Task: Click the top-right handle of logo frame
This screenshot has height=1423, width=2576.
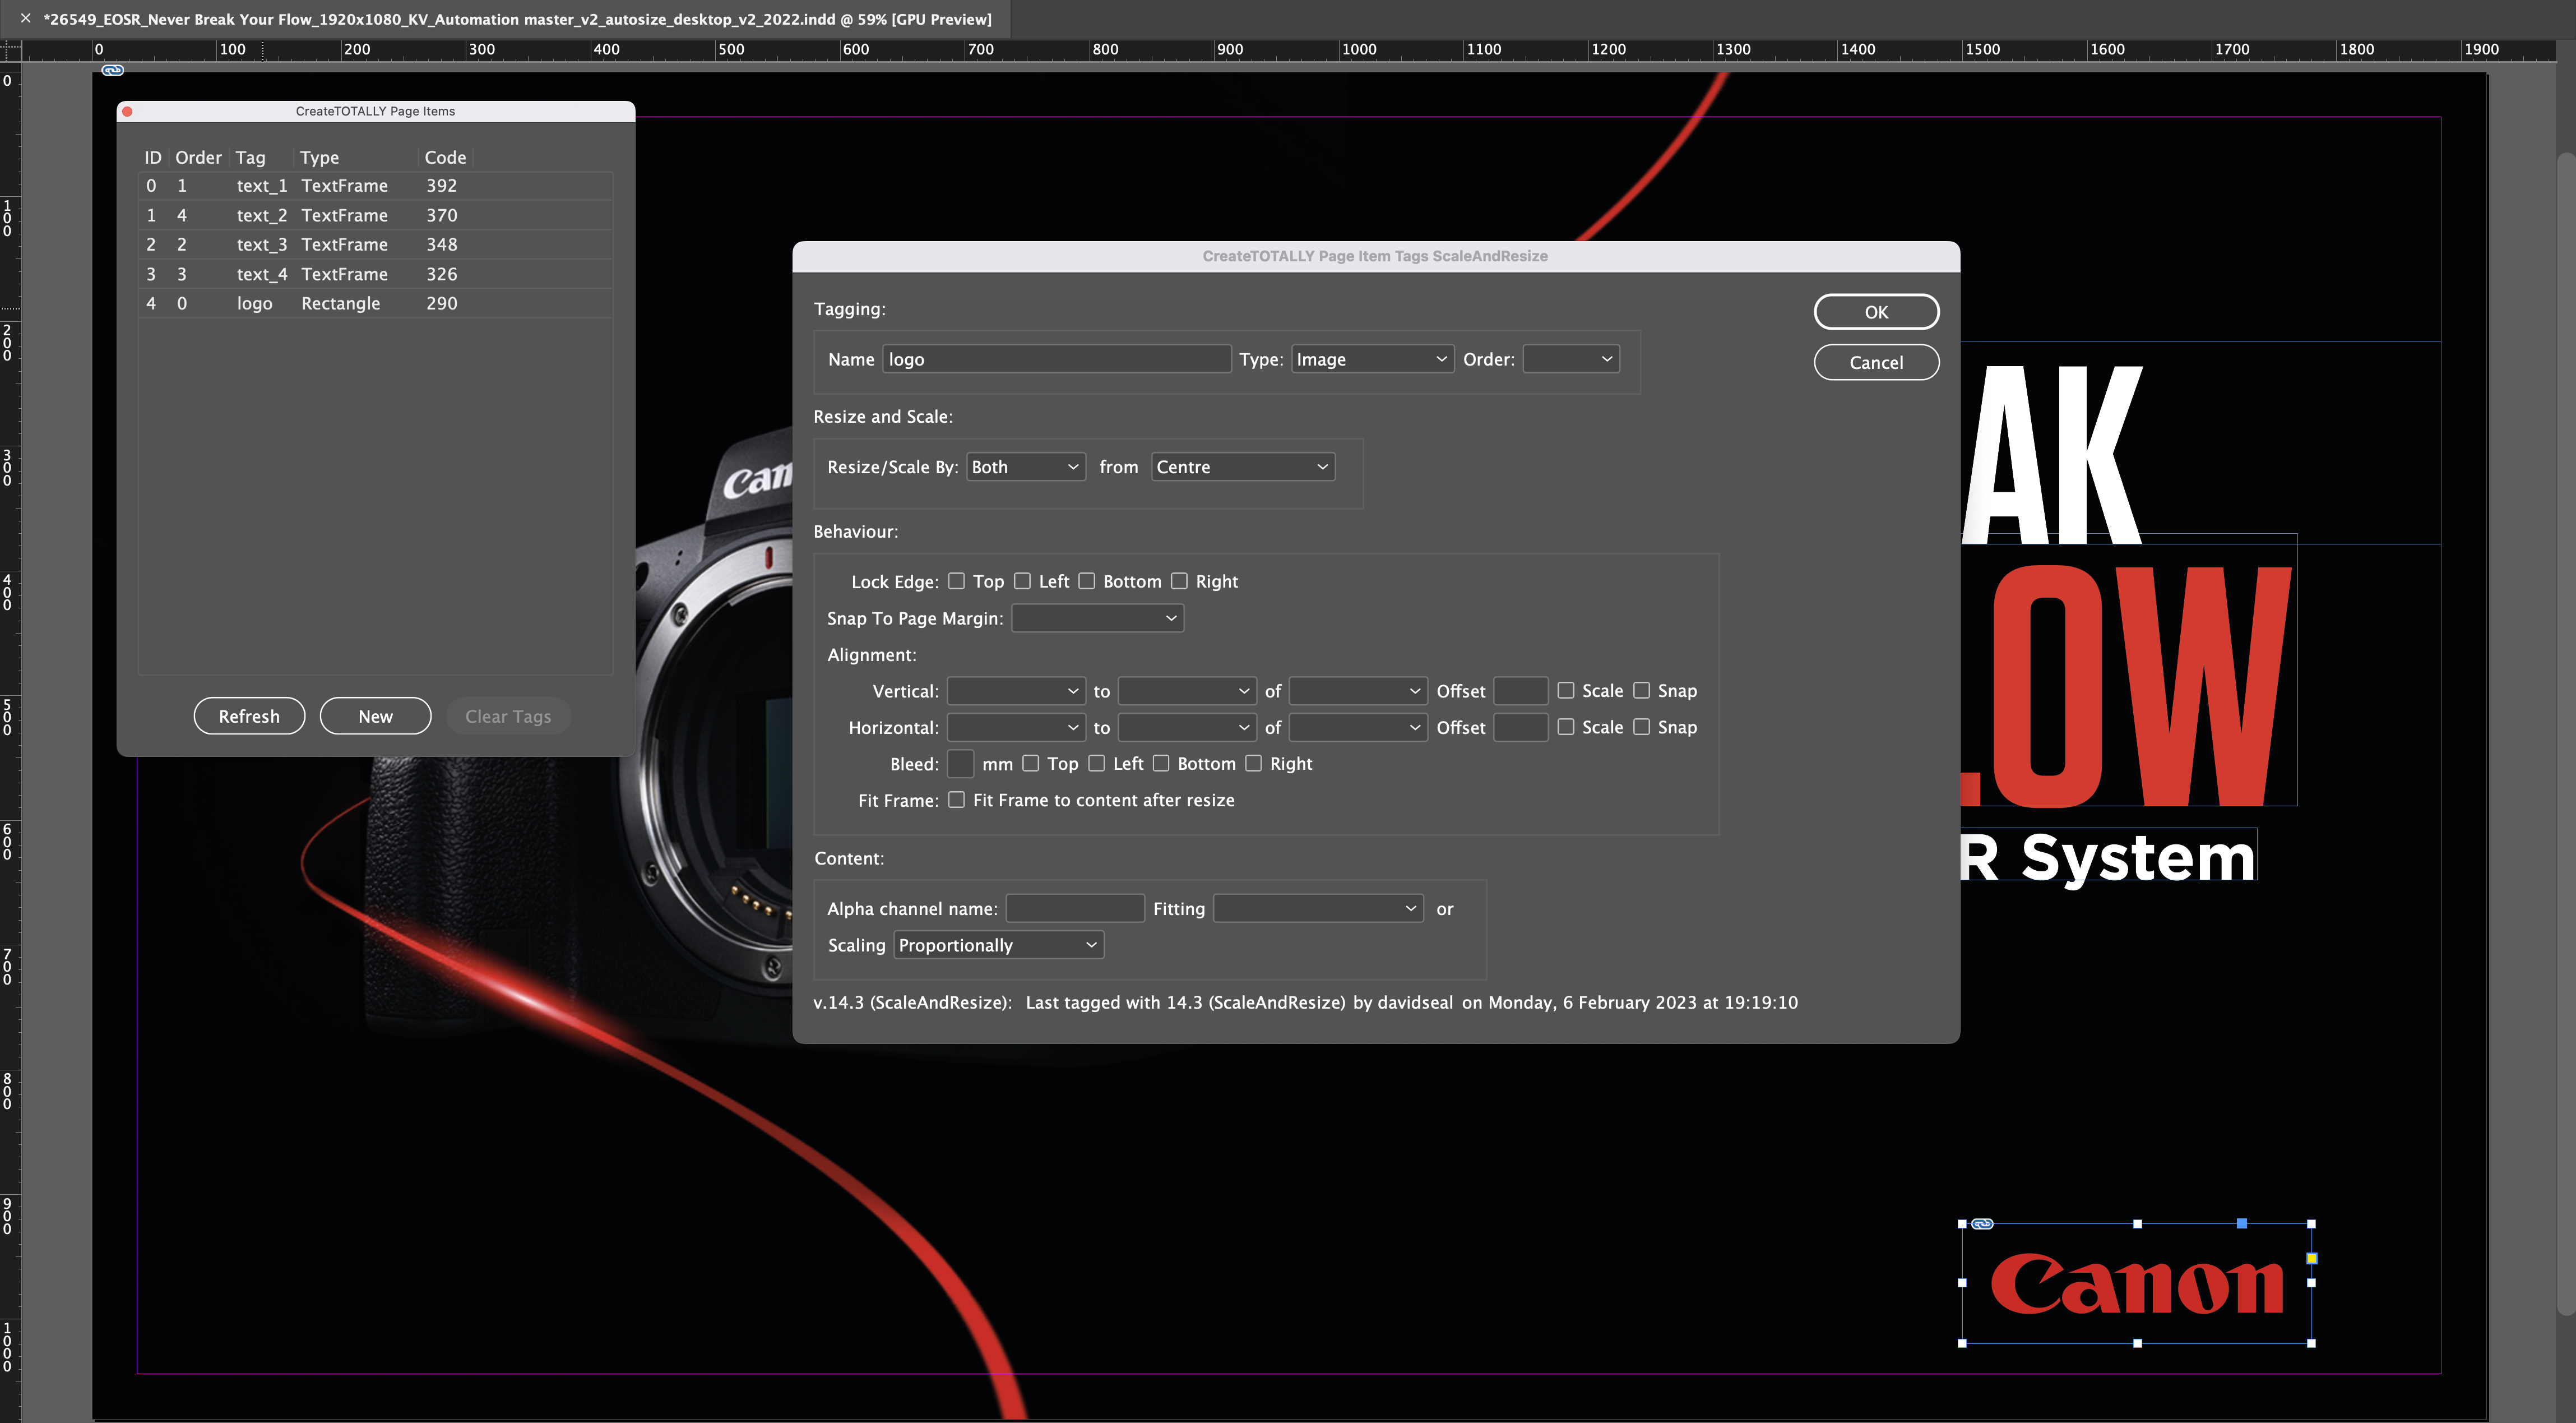Action: pos(2311,1224)
